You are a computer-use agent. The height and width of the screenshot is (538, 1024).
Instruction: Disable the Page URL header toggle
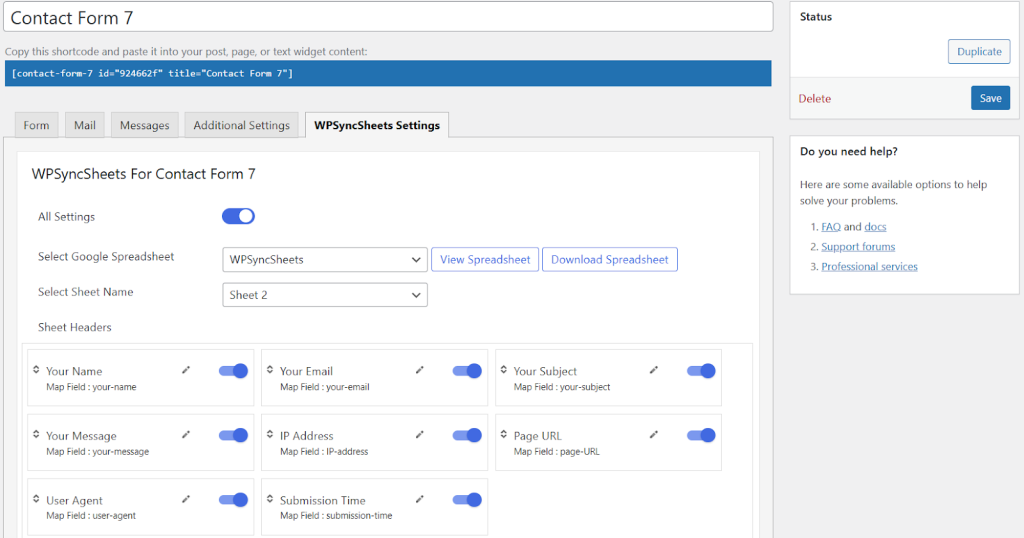tap(701, 435)
